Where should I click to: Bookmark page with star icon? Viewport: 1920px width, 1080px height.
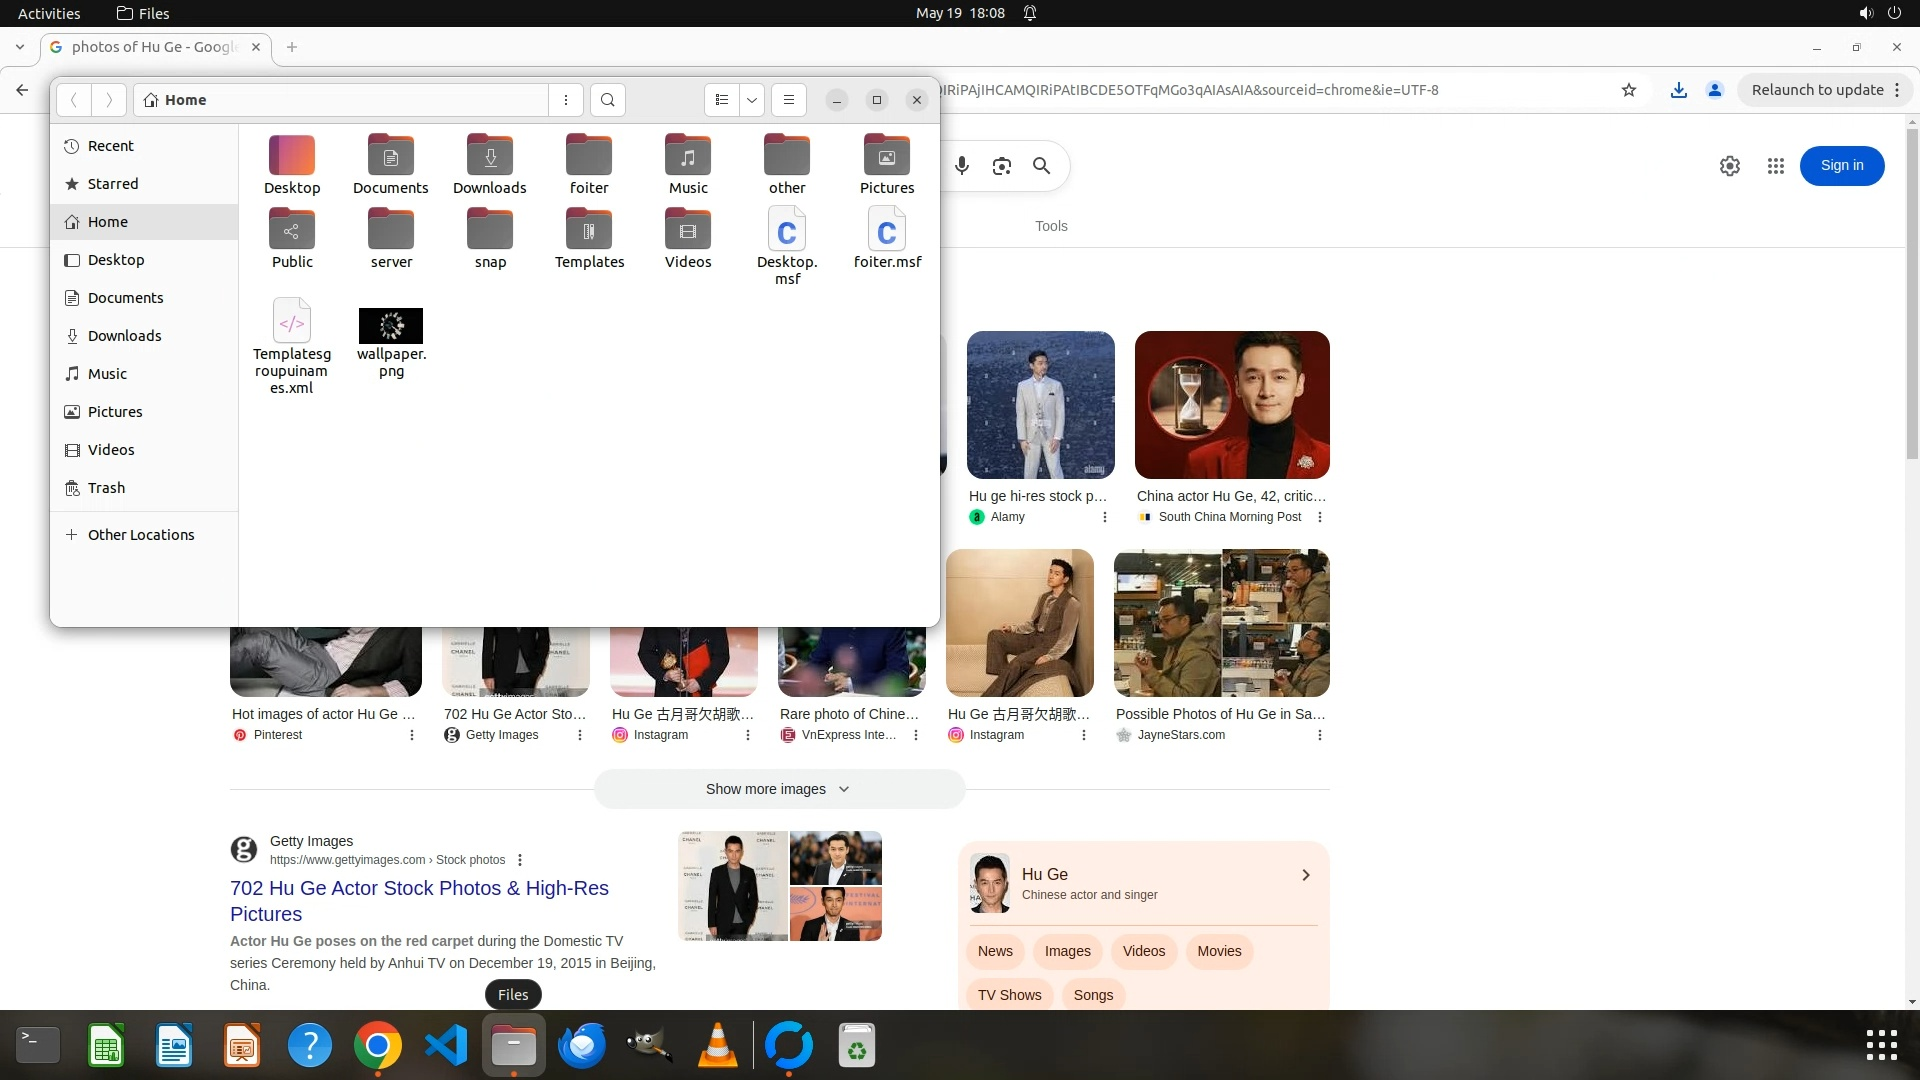coord(1629,90)
